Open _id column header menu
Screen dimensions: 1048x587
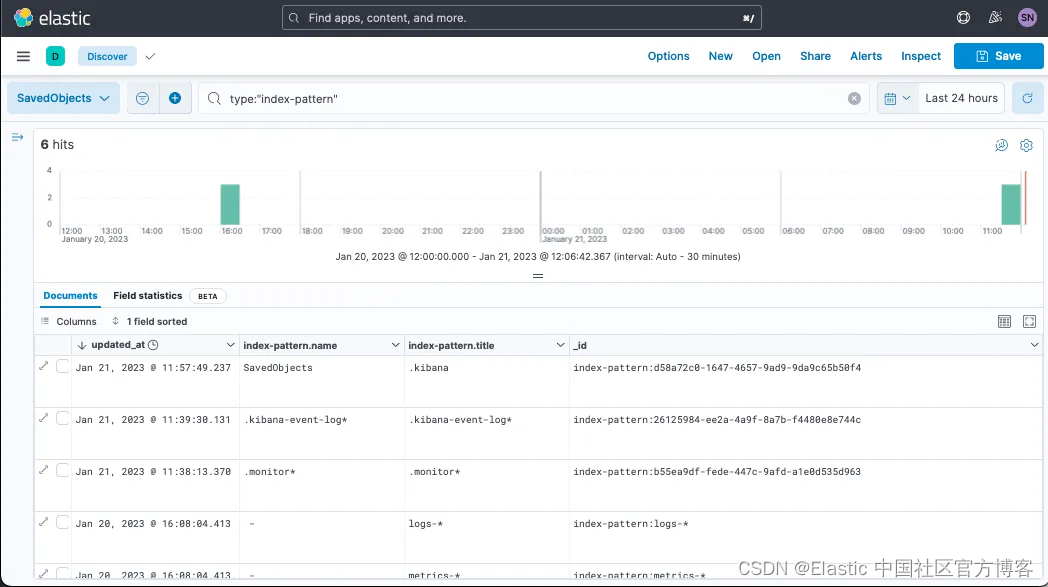coord(1034,345)
